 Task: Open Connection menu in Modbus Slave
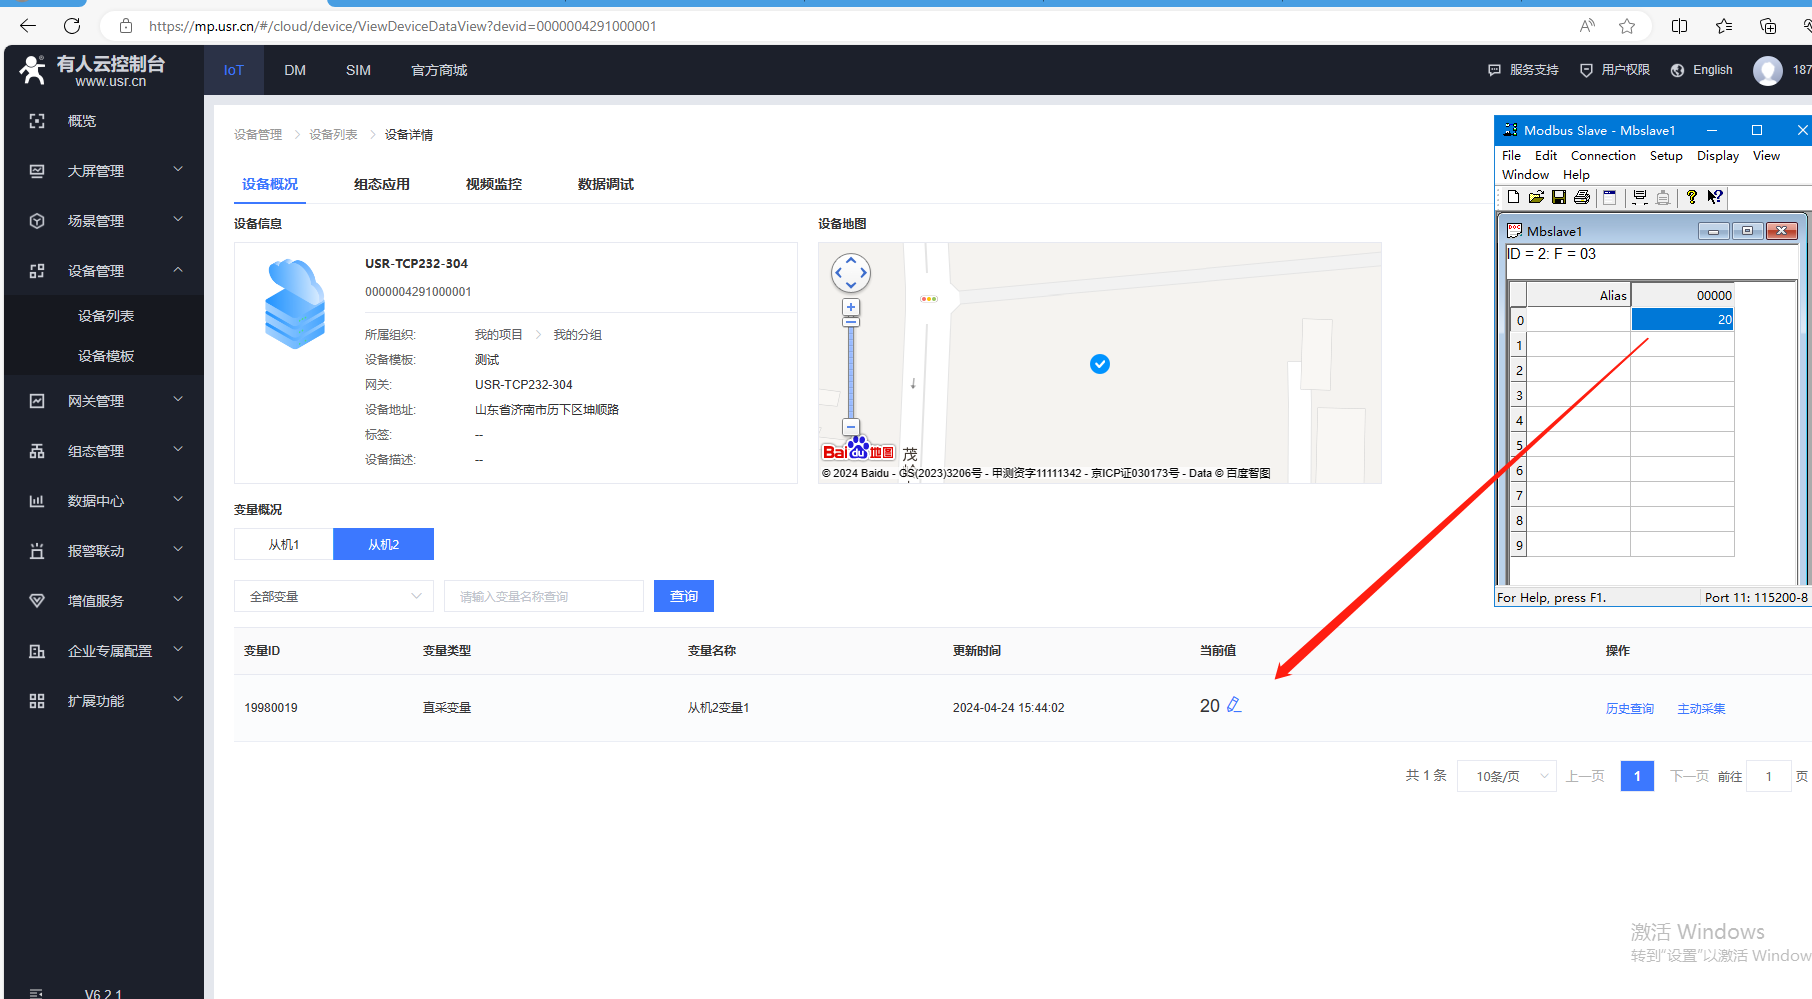click(1603, 156)
